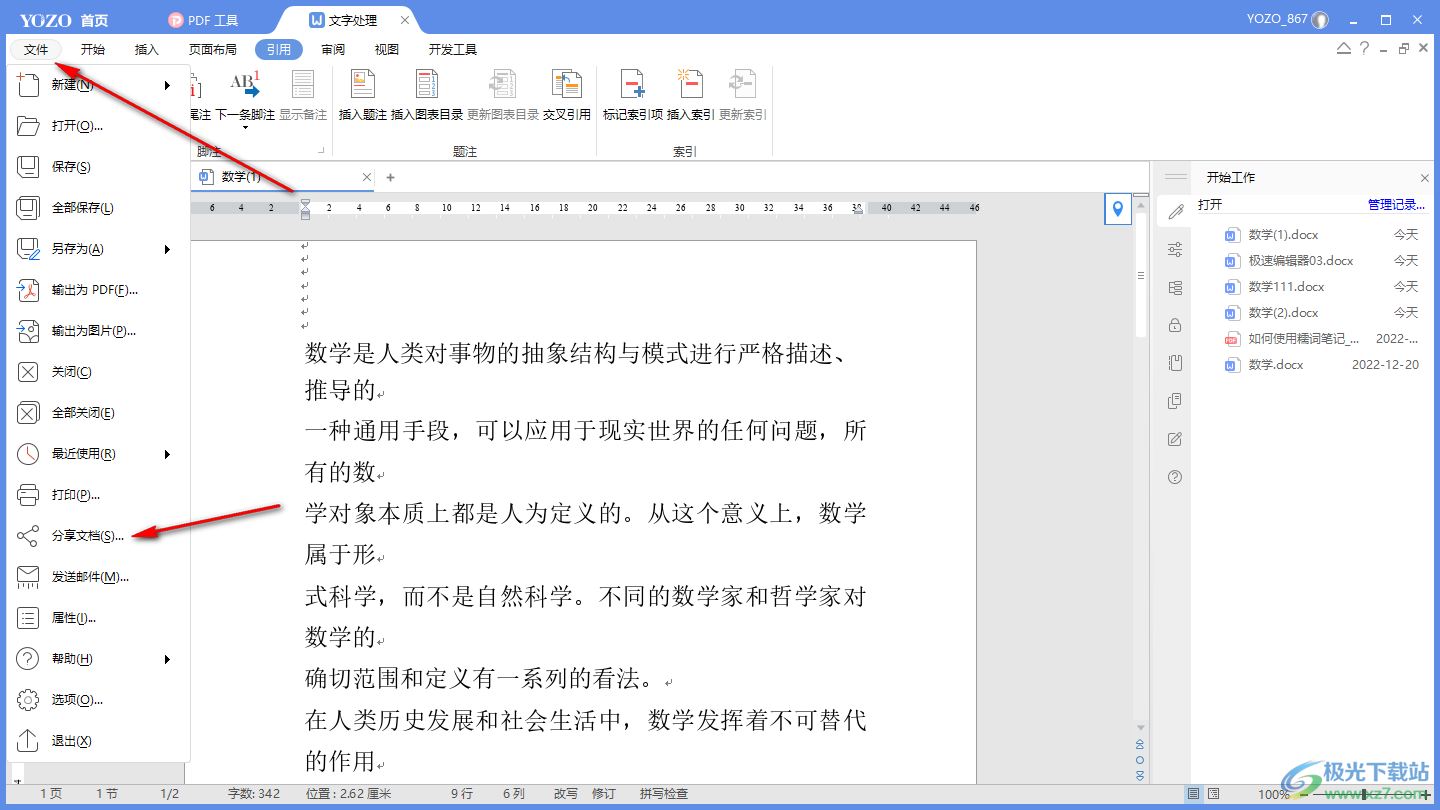Toggle 改写 overwrite mode in status bar
This screenshot has width=1440, height=810.
tap(566, 793)
